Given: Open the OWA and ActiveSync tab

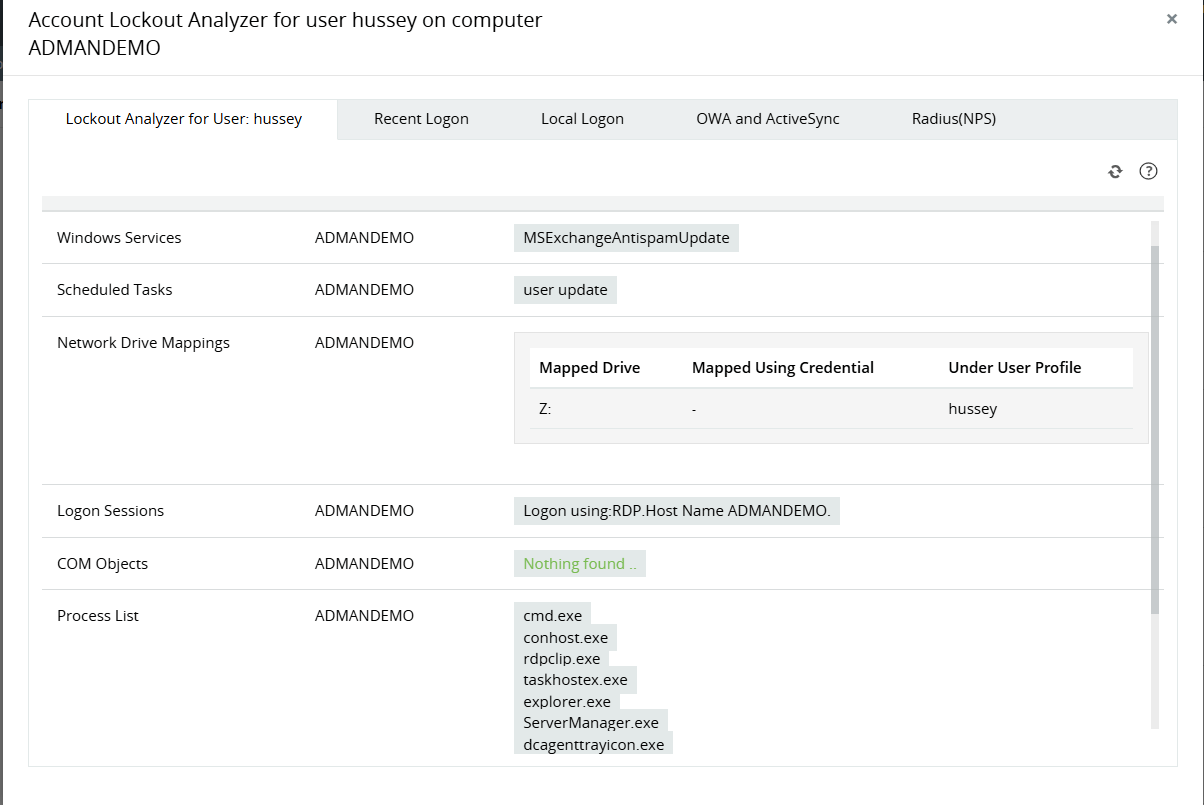Looking at the screenshot, I should 767,118.
